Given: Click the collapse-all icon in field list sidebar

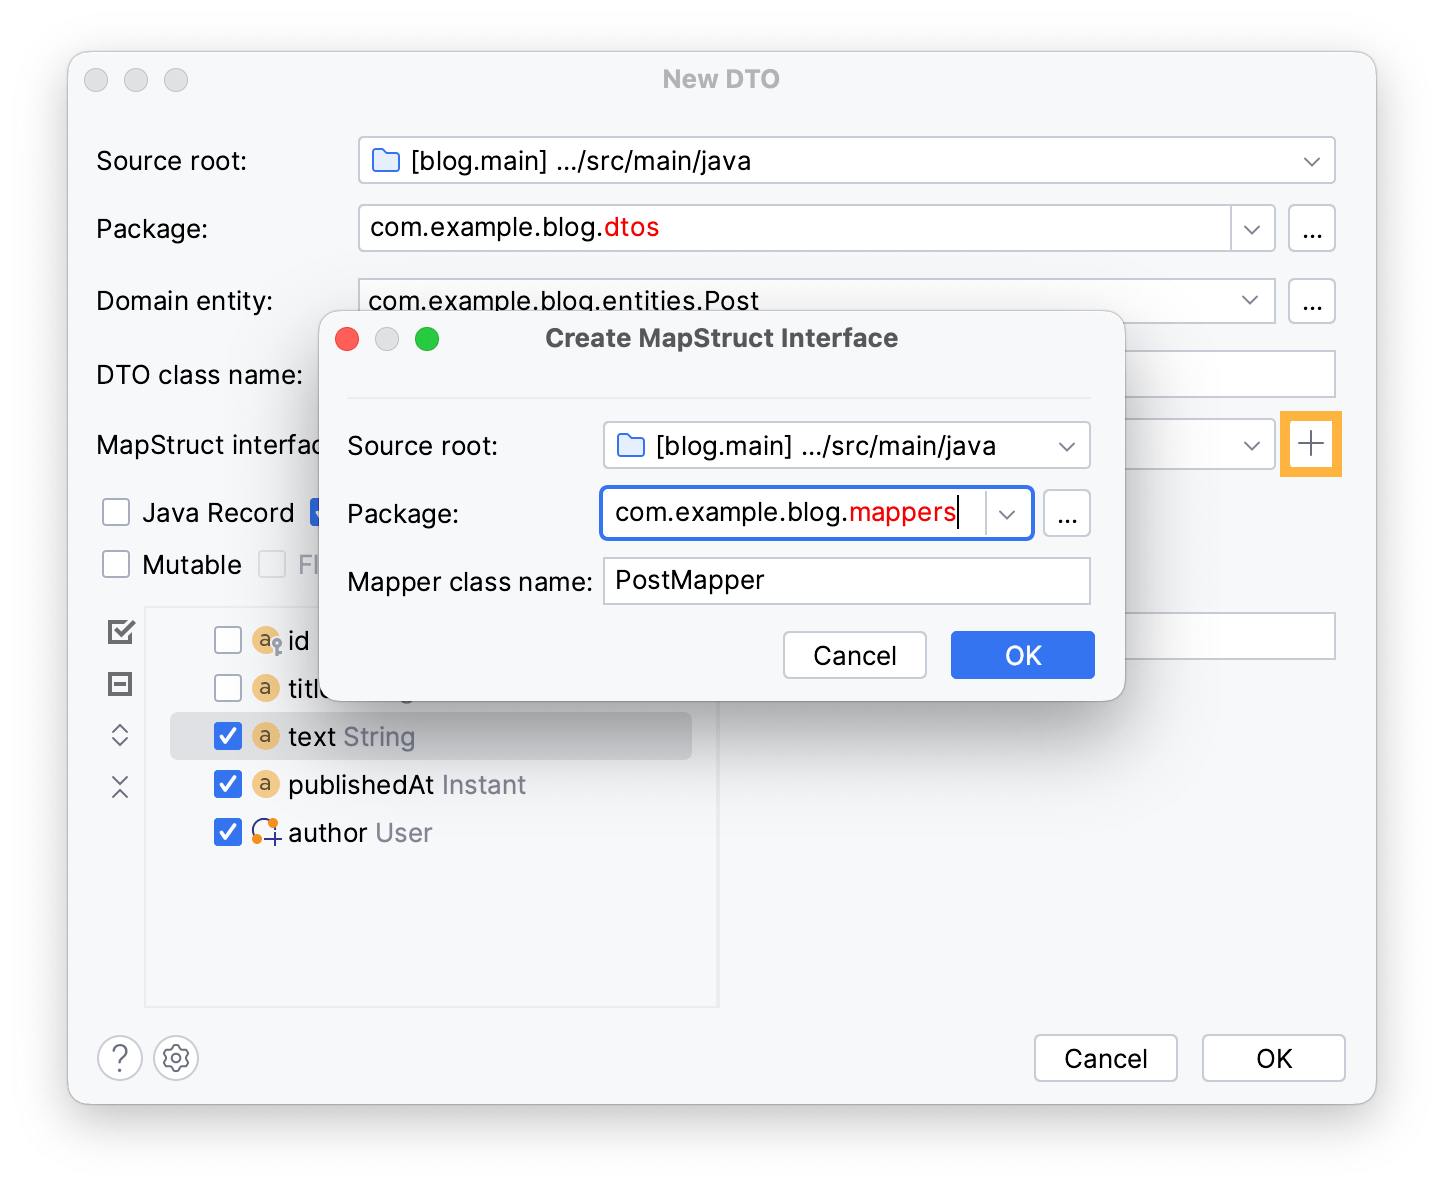Looking at the screenshot, I should tap(119, 787).
